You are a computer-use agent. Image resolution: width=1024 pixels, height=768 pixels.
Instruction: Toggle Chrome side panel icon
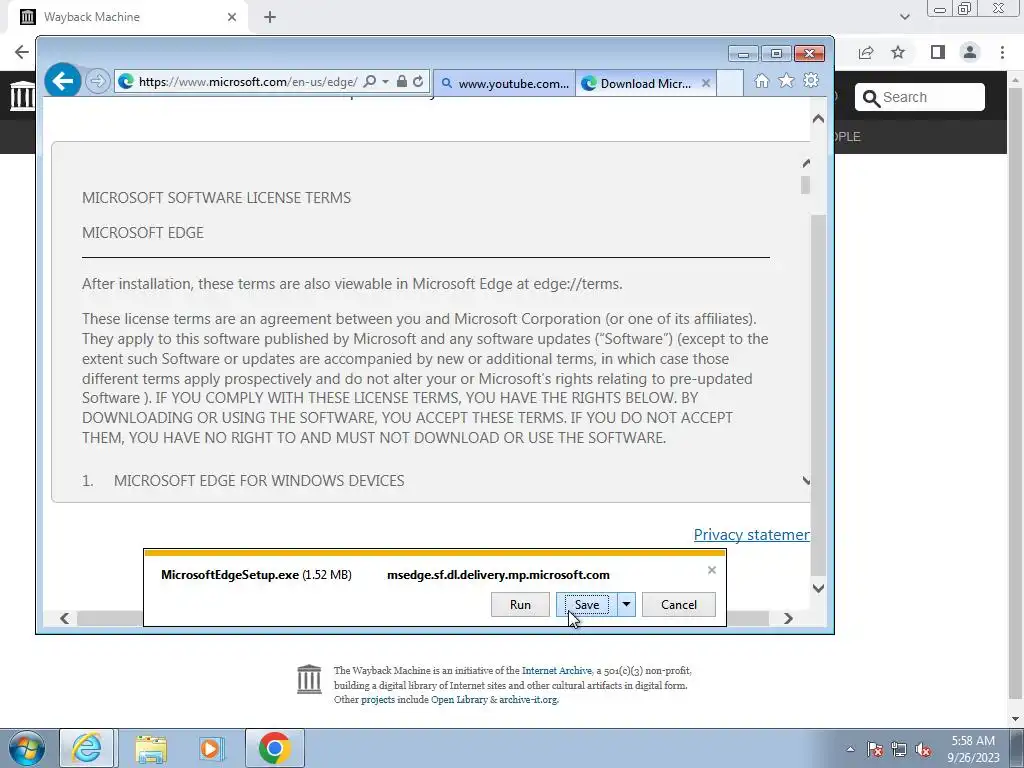pyautogui.click(x=938, y=52)
